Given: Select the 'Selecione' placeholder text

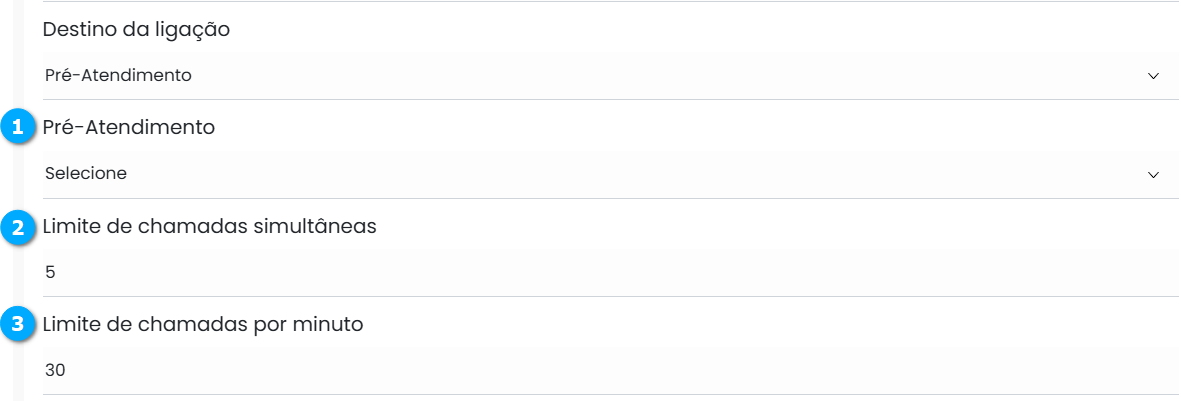Looking at the screenshot, I should [86, 174].
